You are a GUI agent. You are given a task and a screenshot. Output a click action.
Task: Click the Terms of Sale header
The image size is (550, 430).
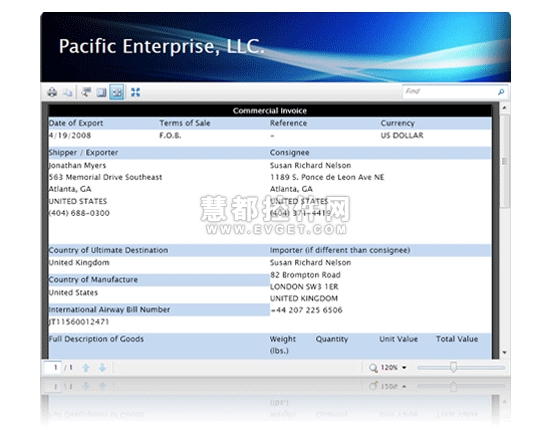point(185,123)
